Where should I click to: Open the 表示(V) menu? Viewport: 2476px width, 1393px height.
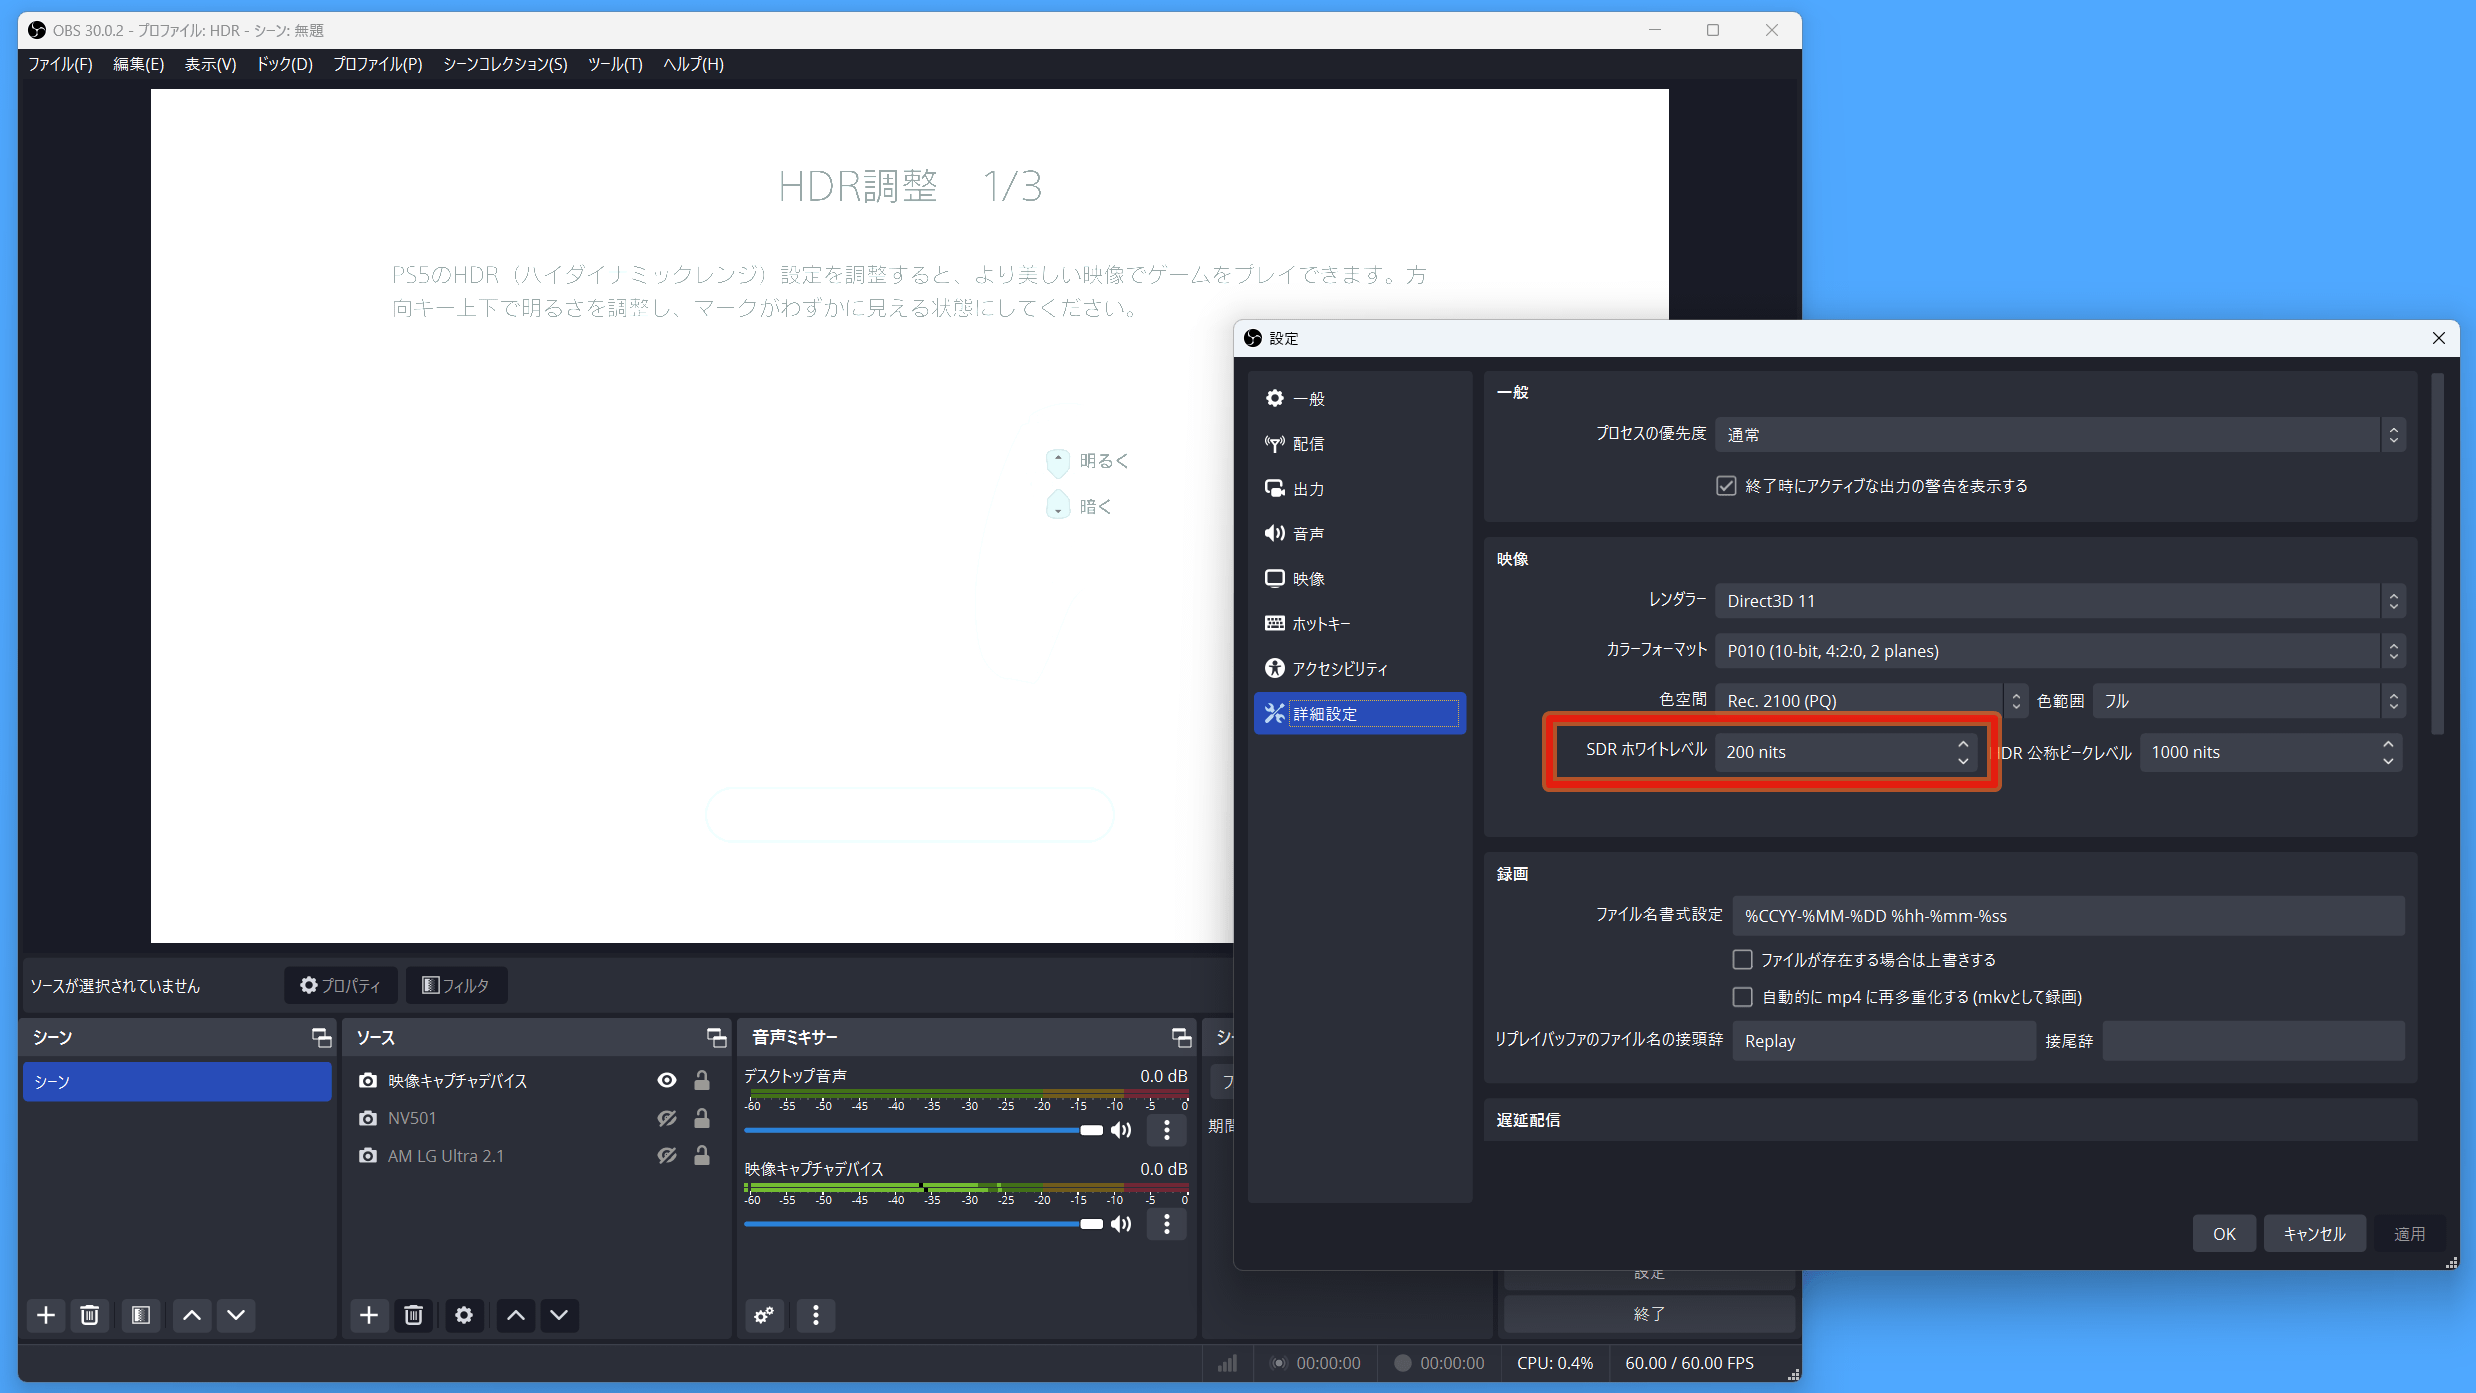point(210,64)
